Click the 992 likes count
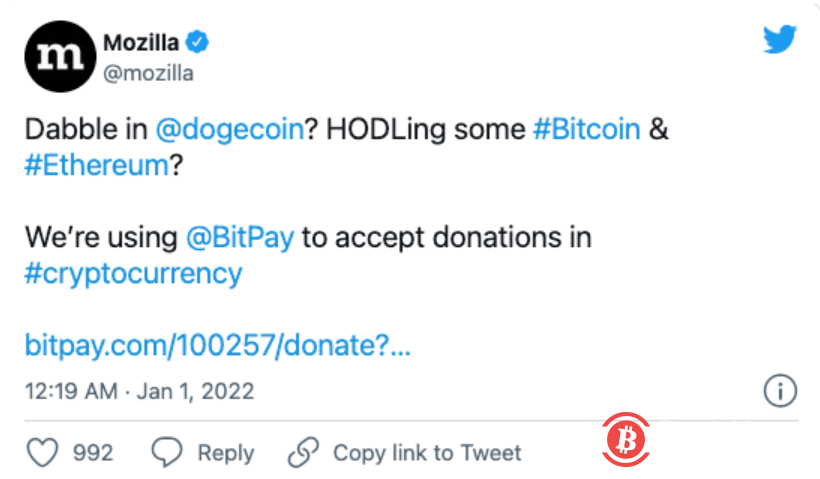 pyautogui.click(x=92, y=453)
